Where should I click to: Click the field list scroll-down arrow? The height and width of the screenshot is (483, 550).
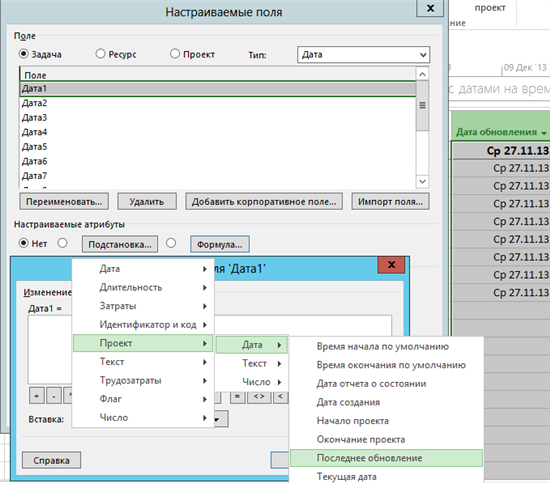[x=422, y=181]
